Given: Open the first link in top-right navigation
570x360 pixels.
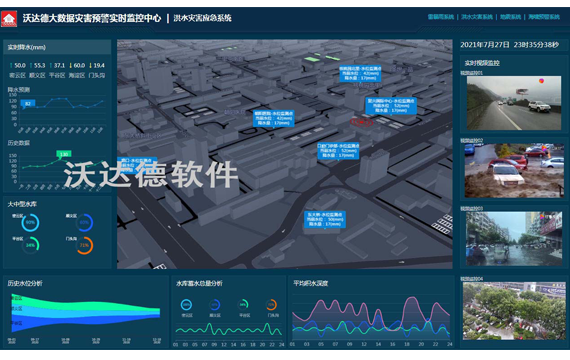Looking at the screenshot, I should [x=441, y=17].
